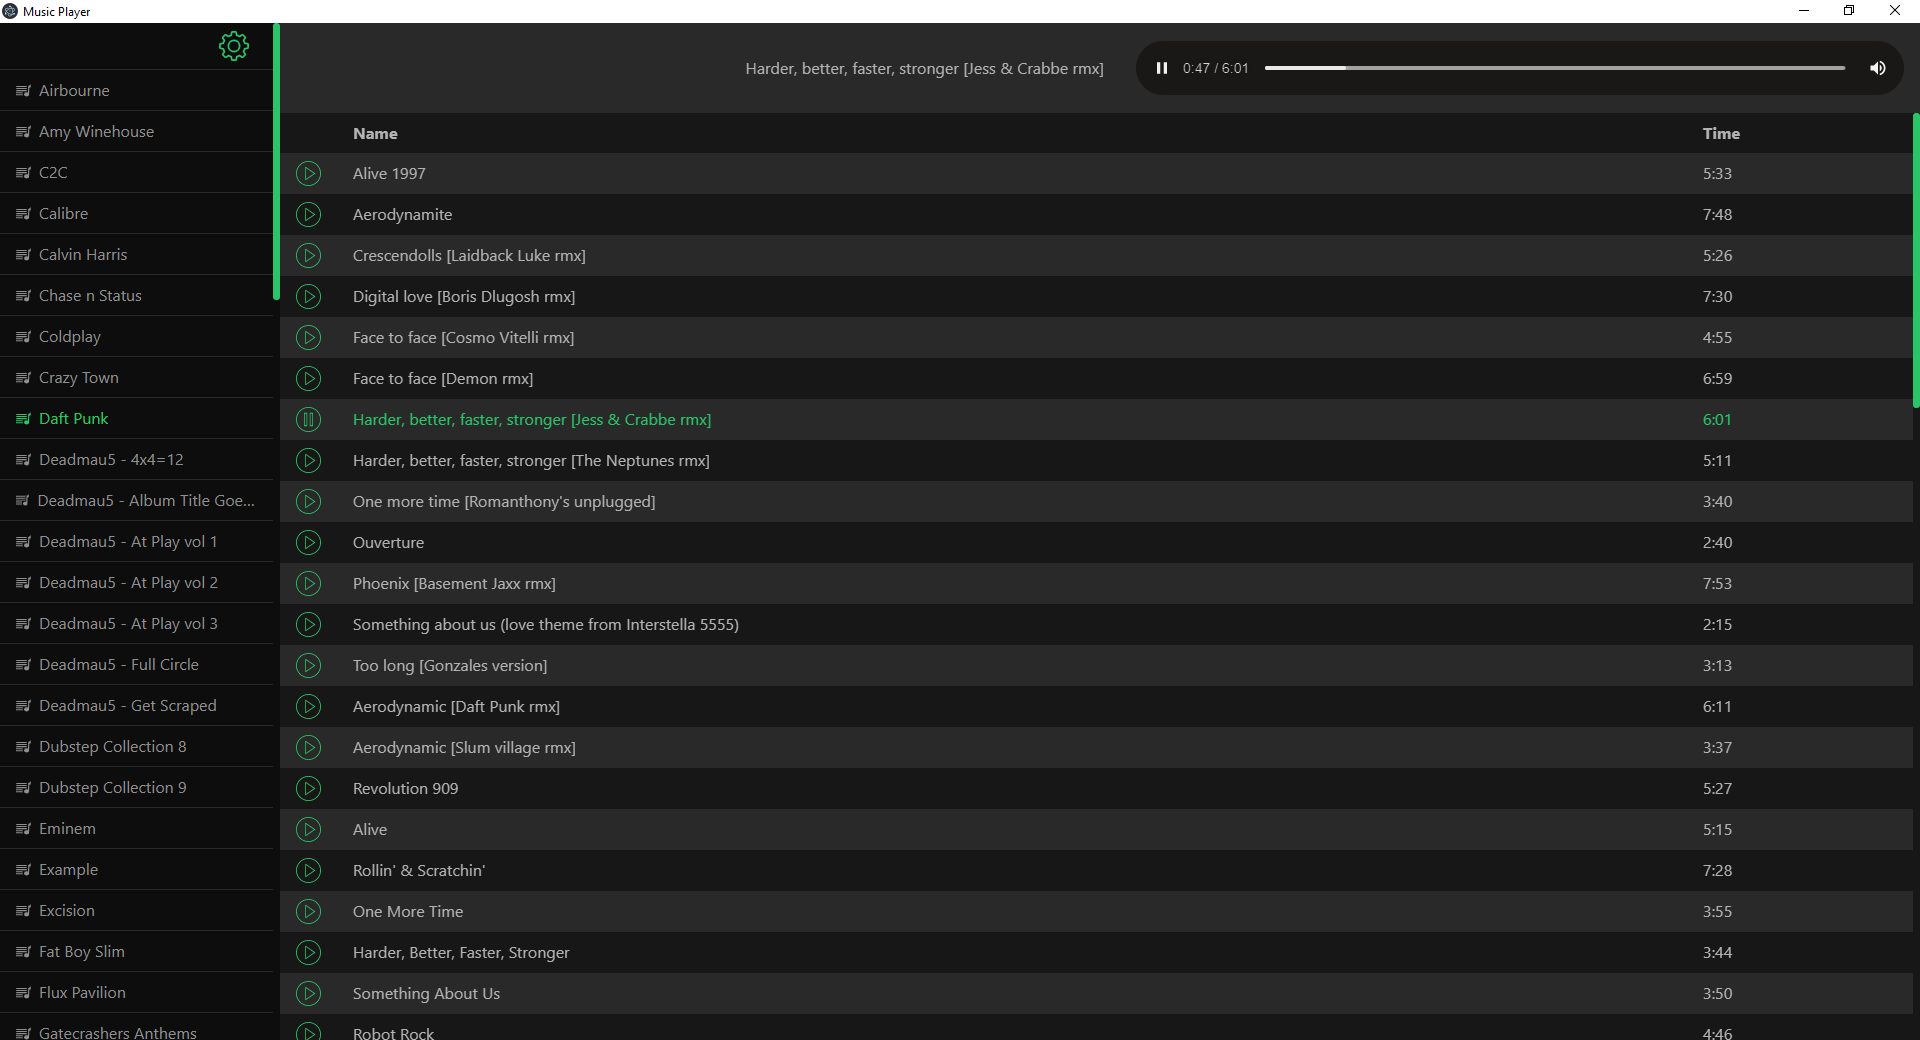Click the Name column header
This screenshot has height=1040, width=1920.
click(x=375, y=133)
